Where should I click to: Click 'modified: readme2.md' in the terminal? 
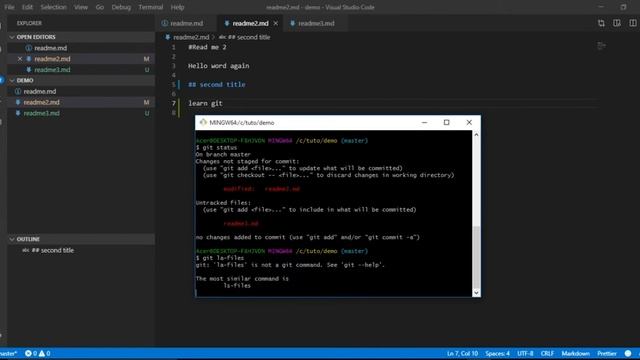click(262, 189)
